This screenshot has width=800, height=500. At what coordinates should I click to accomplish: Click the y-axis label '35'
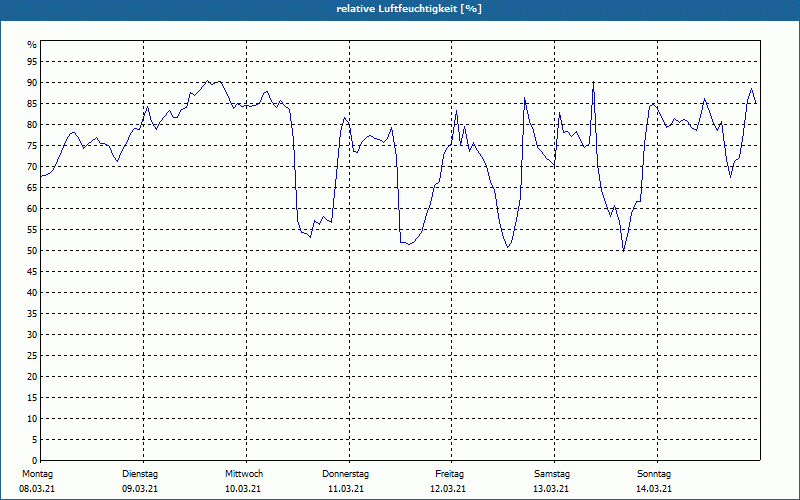32,314
